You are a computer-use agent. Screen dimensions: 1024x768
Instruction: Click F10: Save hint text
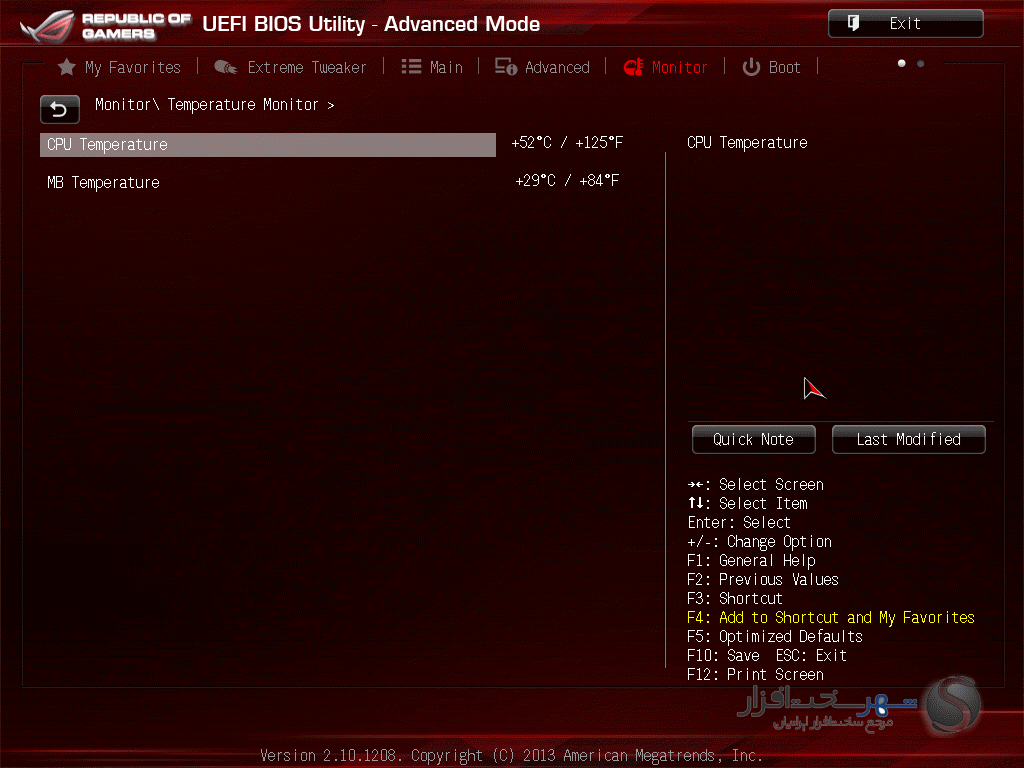723,656
